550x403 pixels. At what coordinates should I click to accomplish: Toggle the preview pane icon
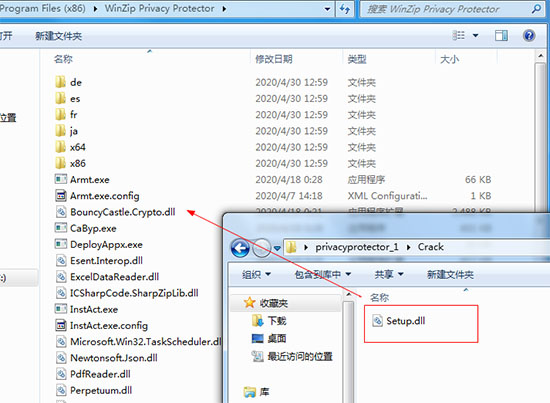click(501, 35)
